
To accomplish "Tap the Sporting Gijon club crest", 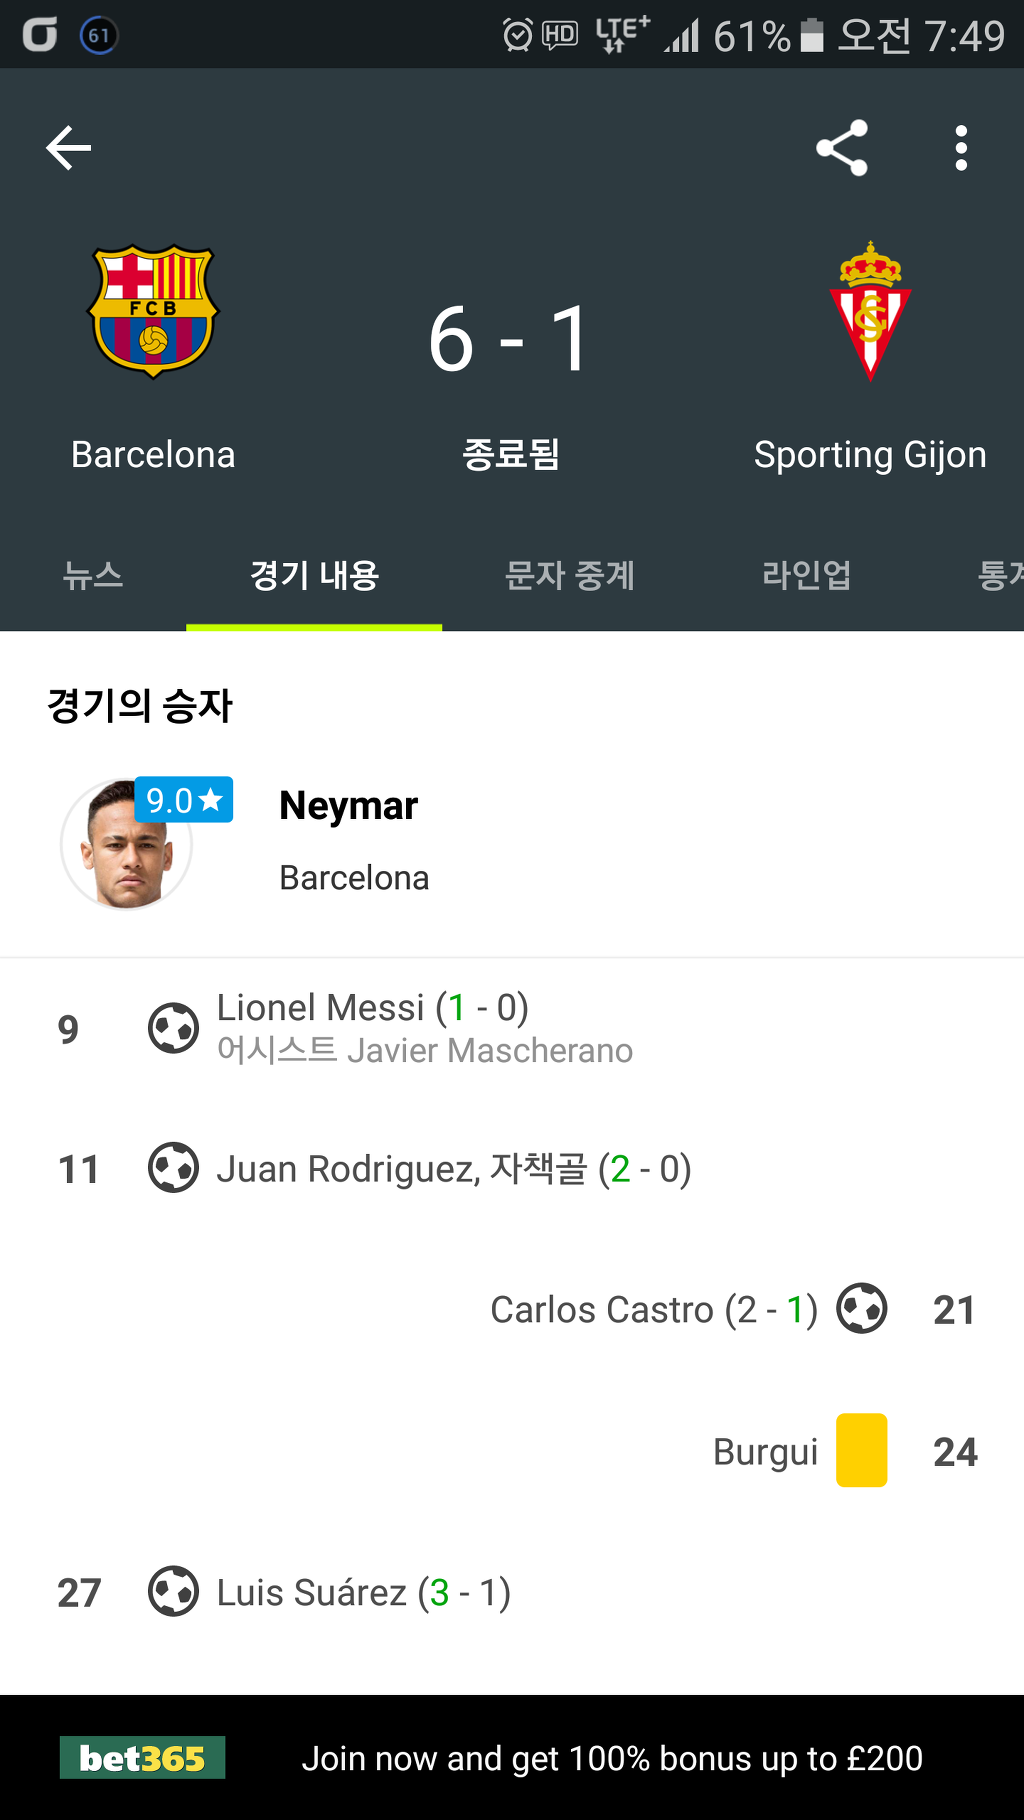I will [x=870, y=311].
